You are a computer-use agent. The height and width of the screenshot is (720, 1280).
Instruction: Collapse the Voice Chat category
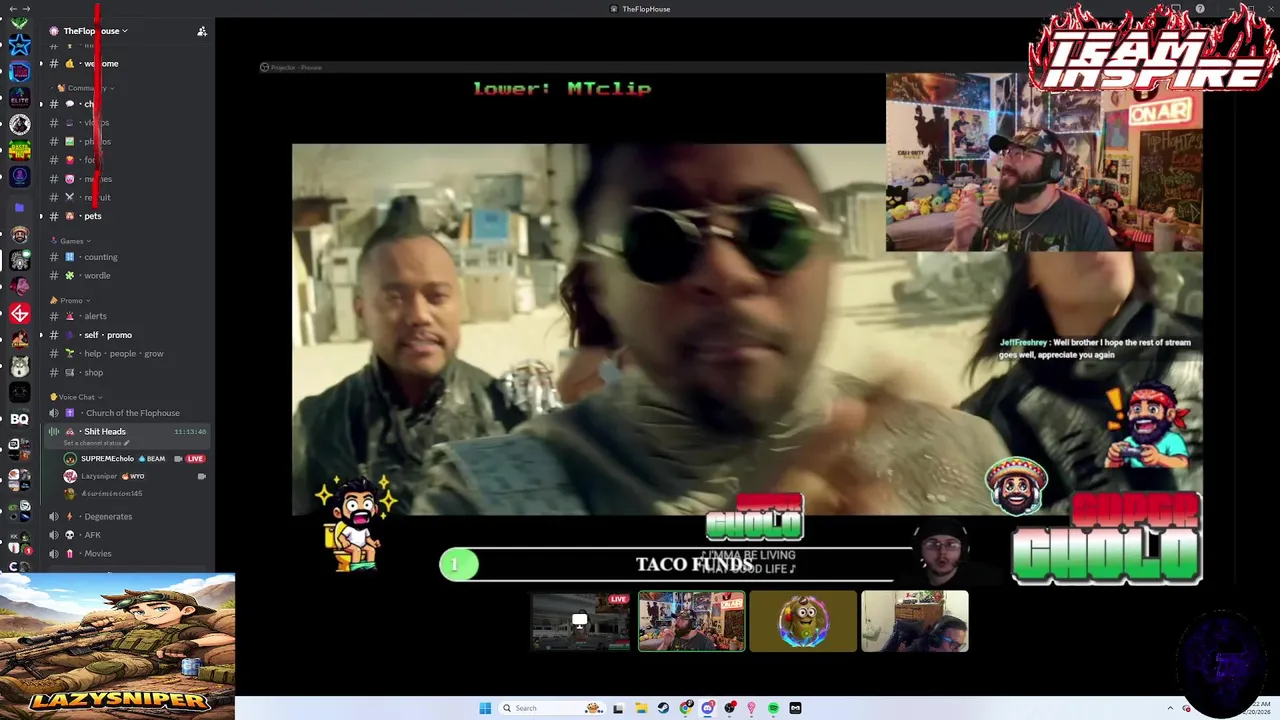[x=76, y=397]
